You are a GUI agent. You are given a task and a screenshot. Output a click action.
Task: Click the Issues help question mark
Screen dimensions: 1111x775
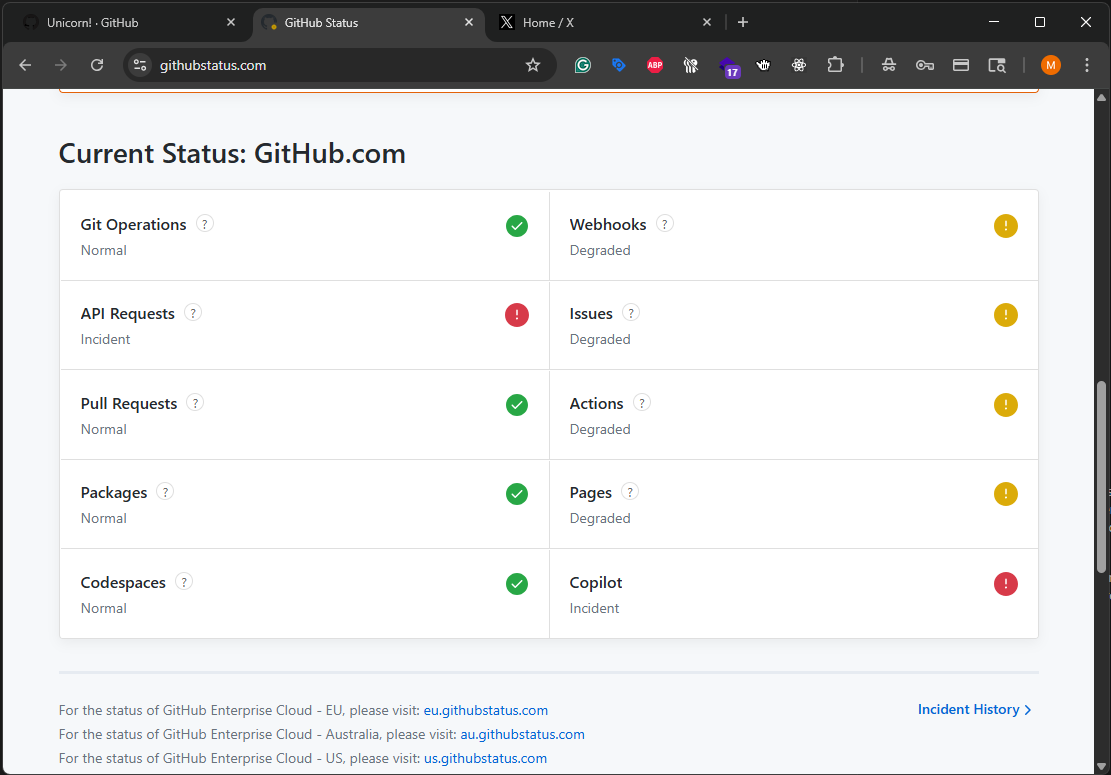coord(631,312)
